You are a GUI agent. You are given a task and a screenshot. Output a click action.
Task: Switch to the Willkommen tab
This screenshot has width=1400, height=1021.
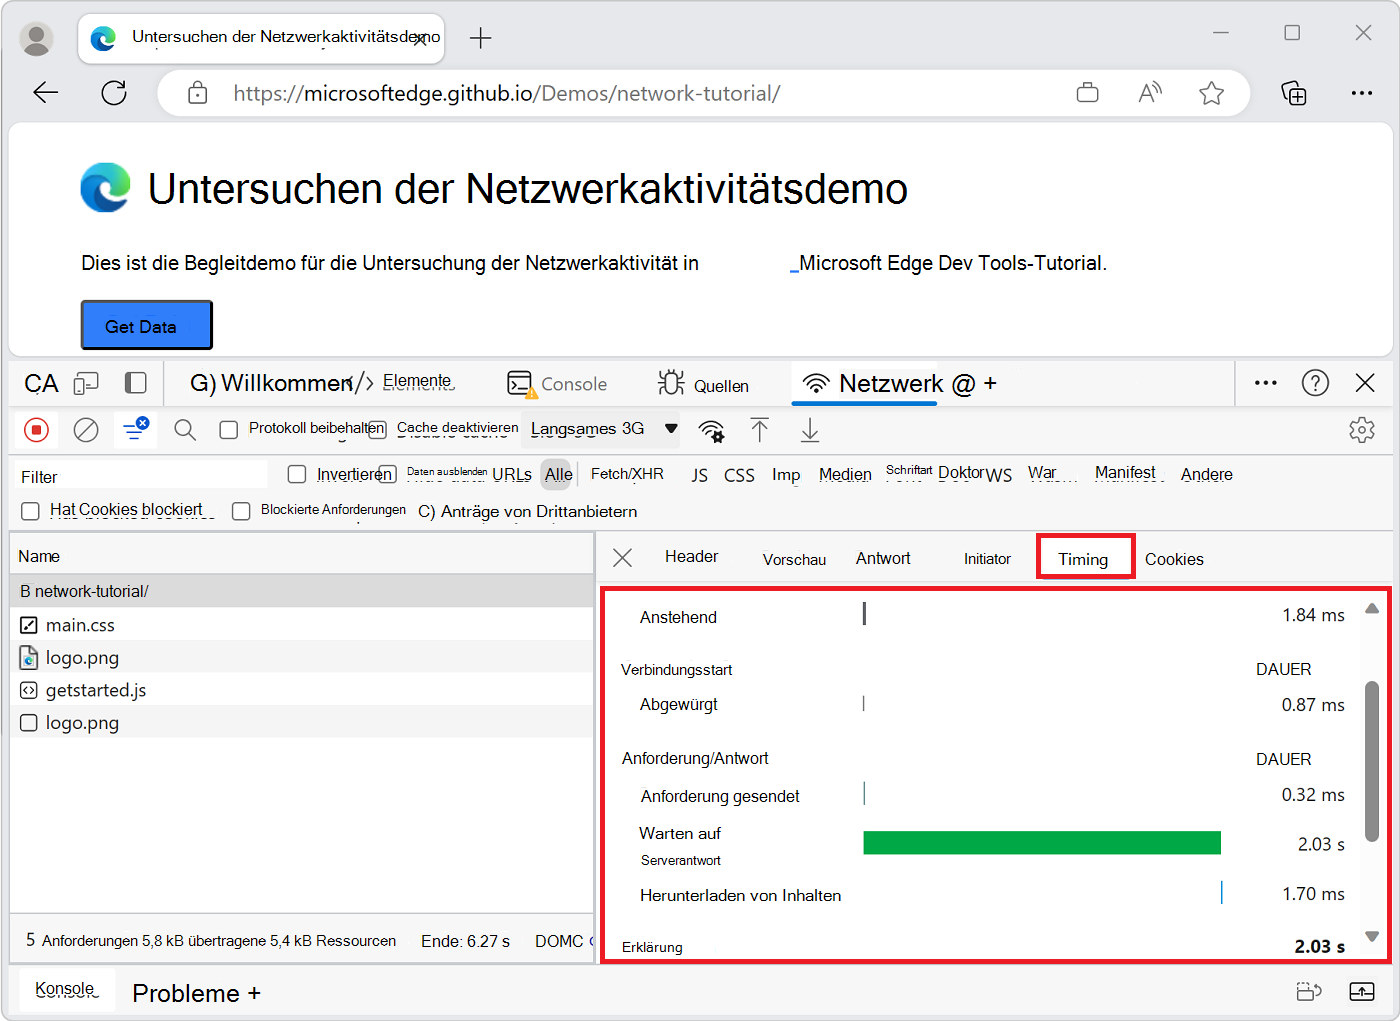click(271, 383)
